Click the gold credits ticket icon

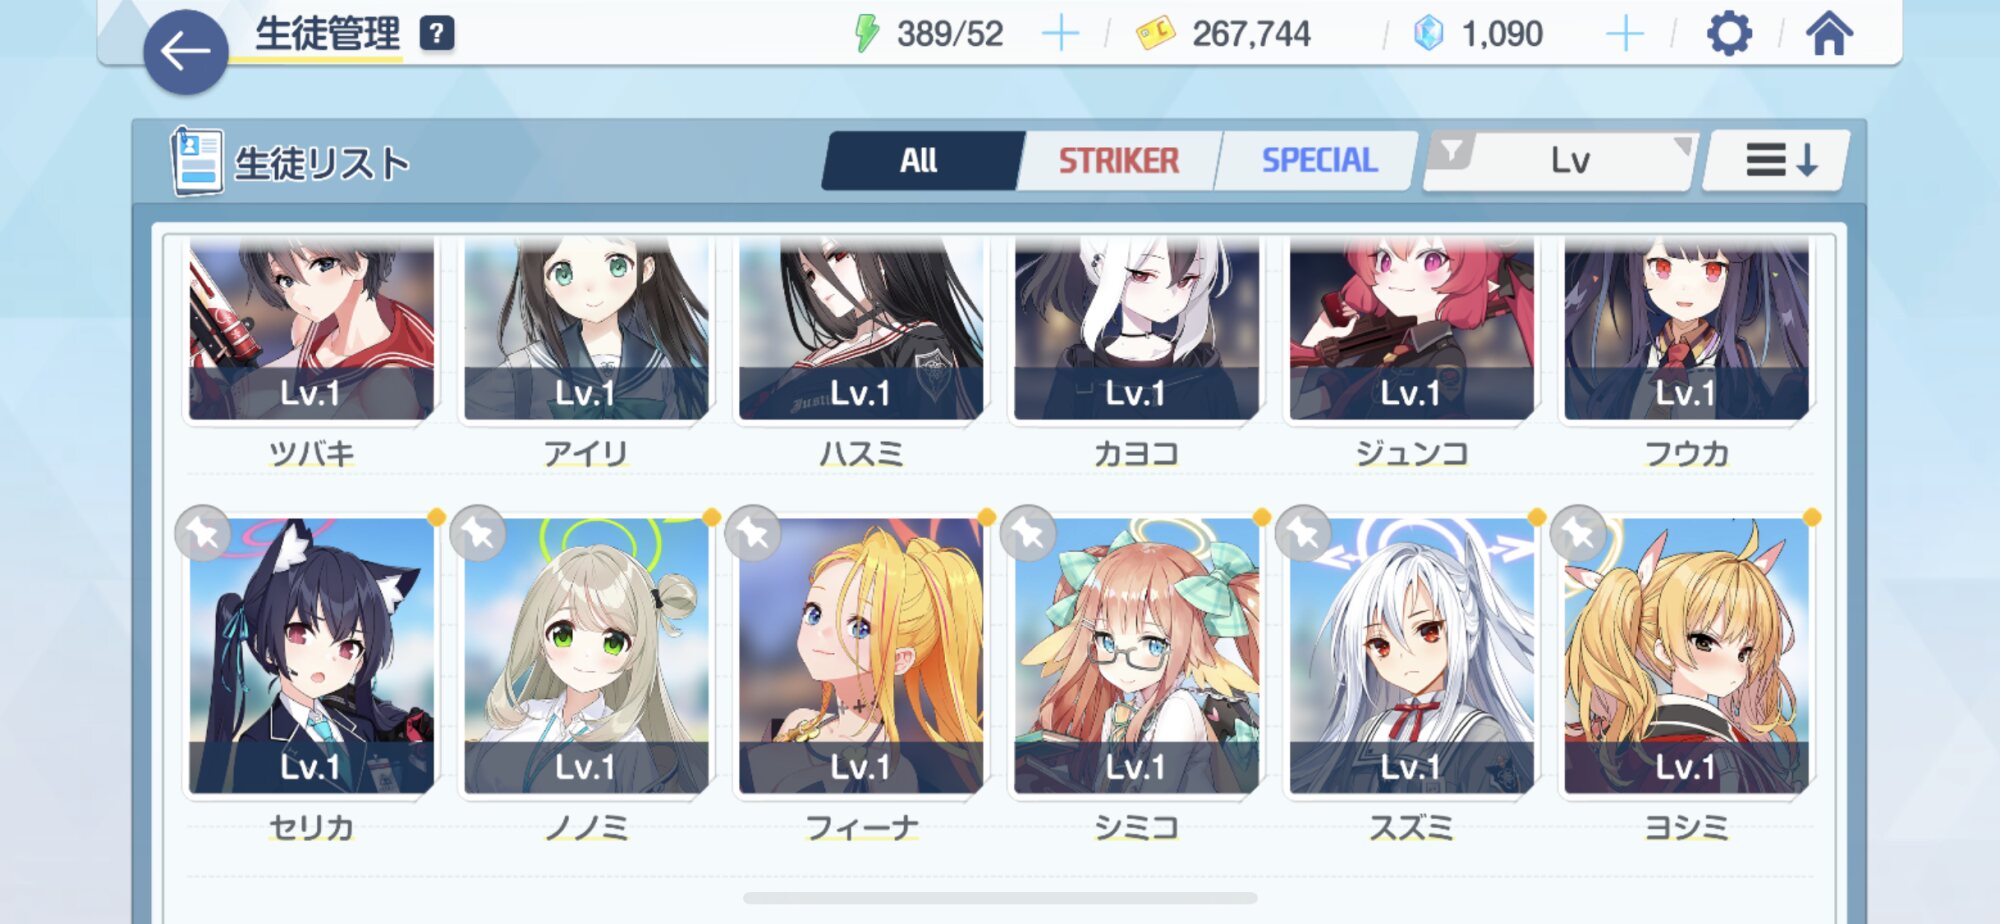coord(1155,33)
